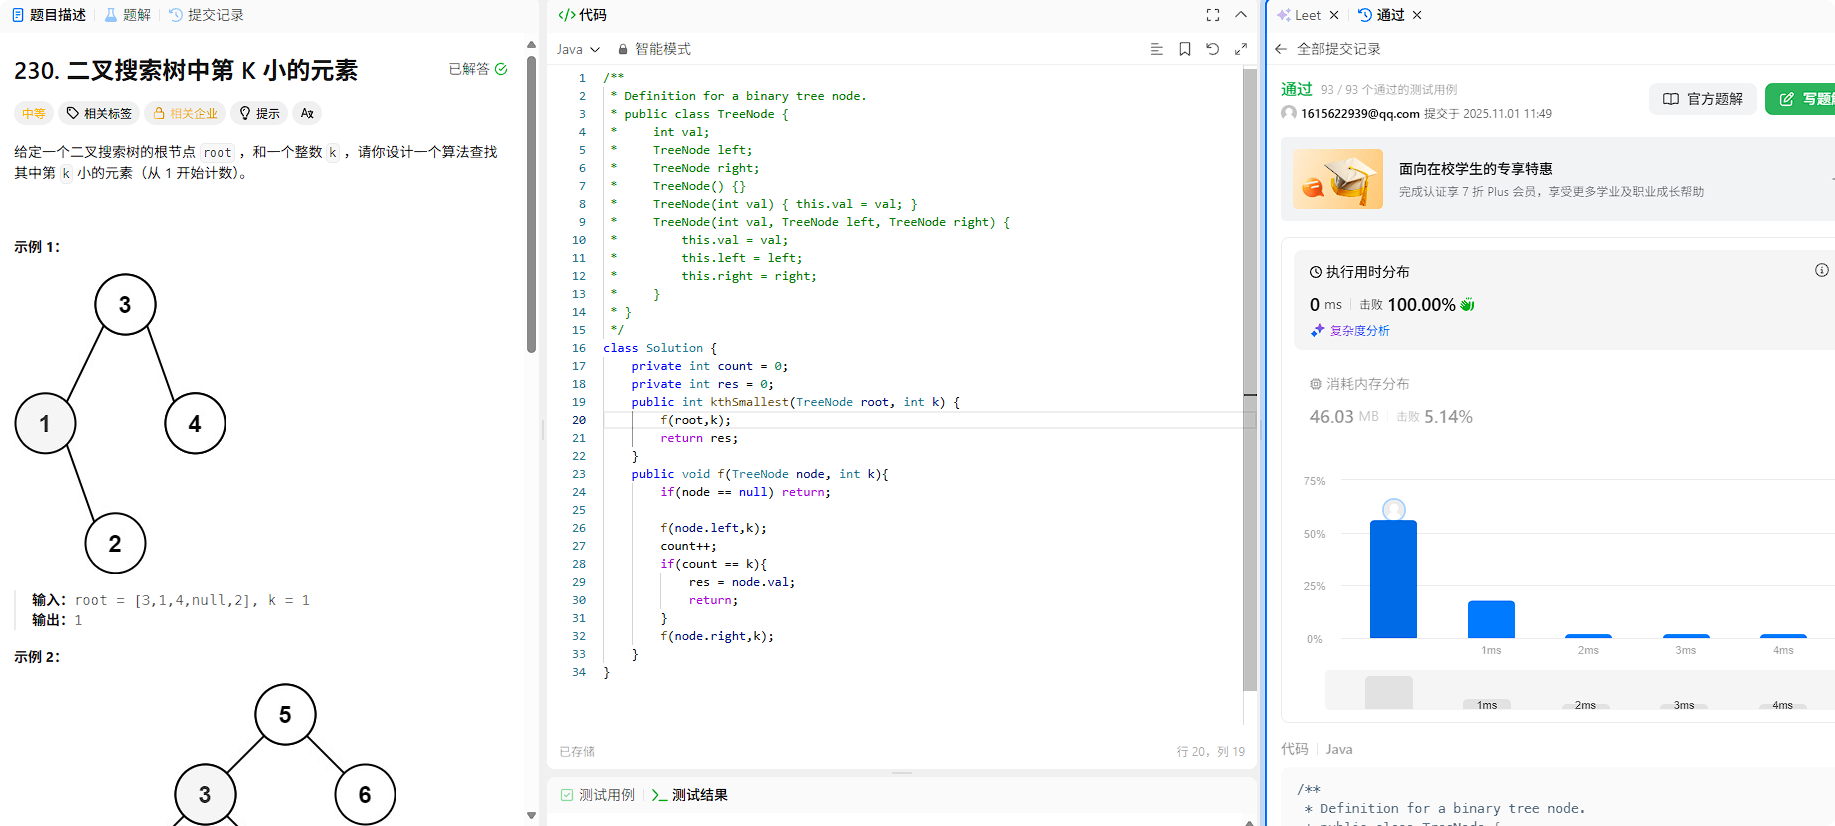Click the code line 'res = node.val;'
1835x826 pixels.
point(742,582)
